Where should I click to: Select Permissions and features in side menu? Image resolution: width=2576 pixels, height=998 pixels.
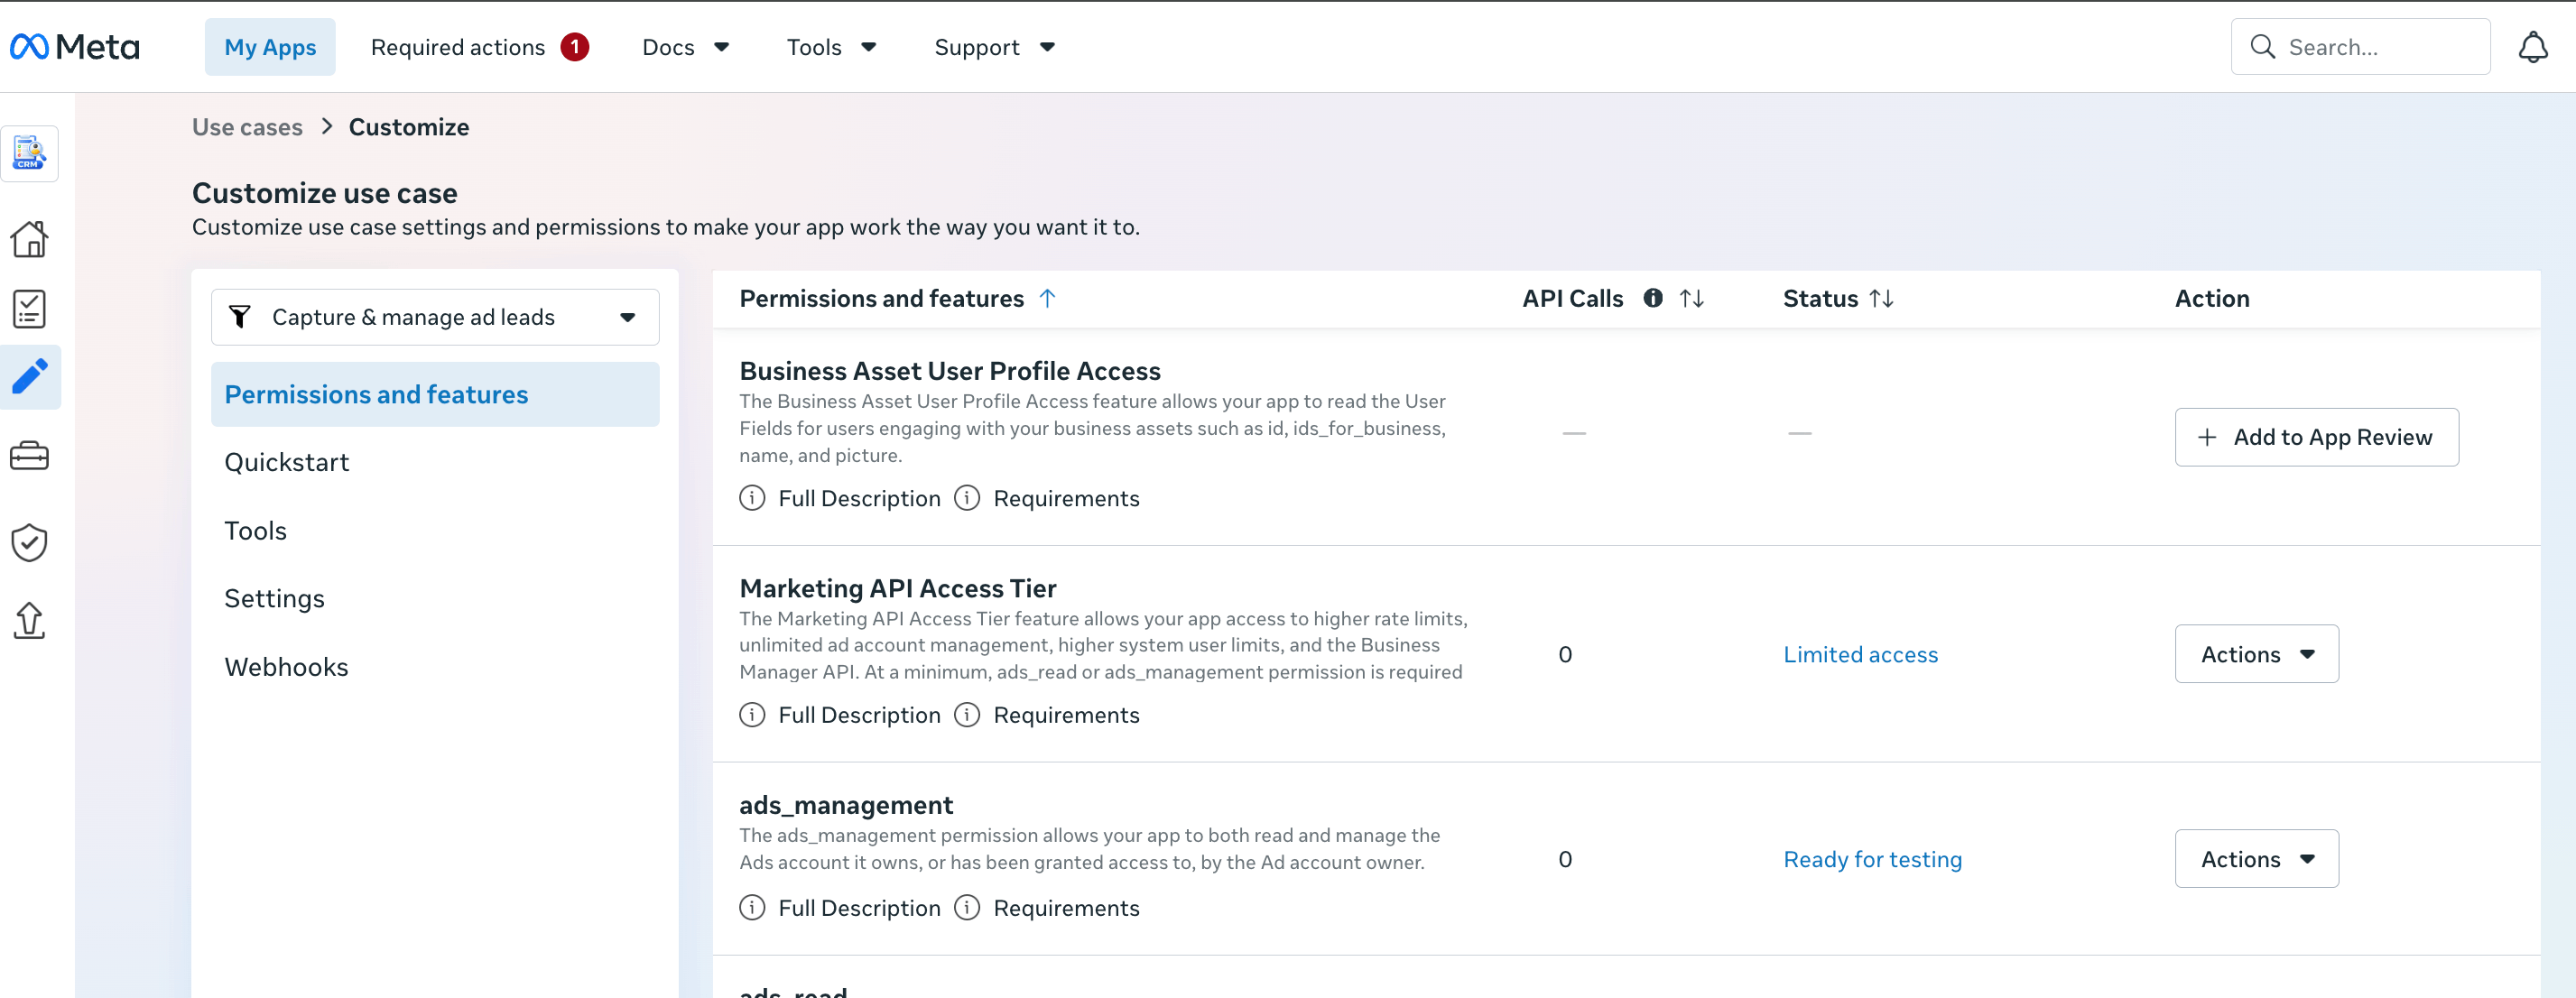435,395
